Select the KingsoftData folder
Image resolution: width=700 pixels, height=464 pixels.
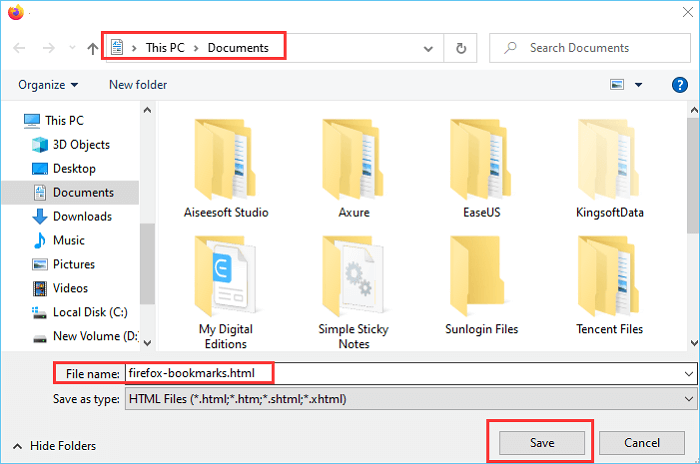click(609, 169)
